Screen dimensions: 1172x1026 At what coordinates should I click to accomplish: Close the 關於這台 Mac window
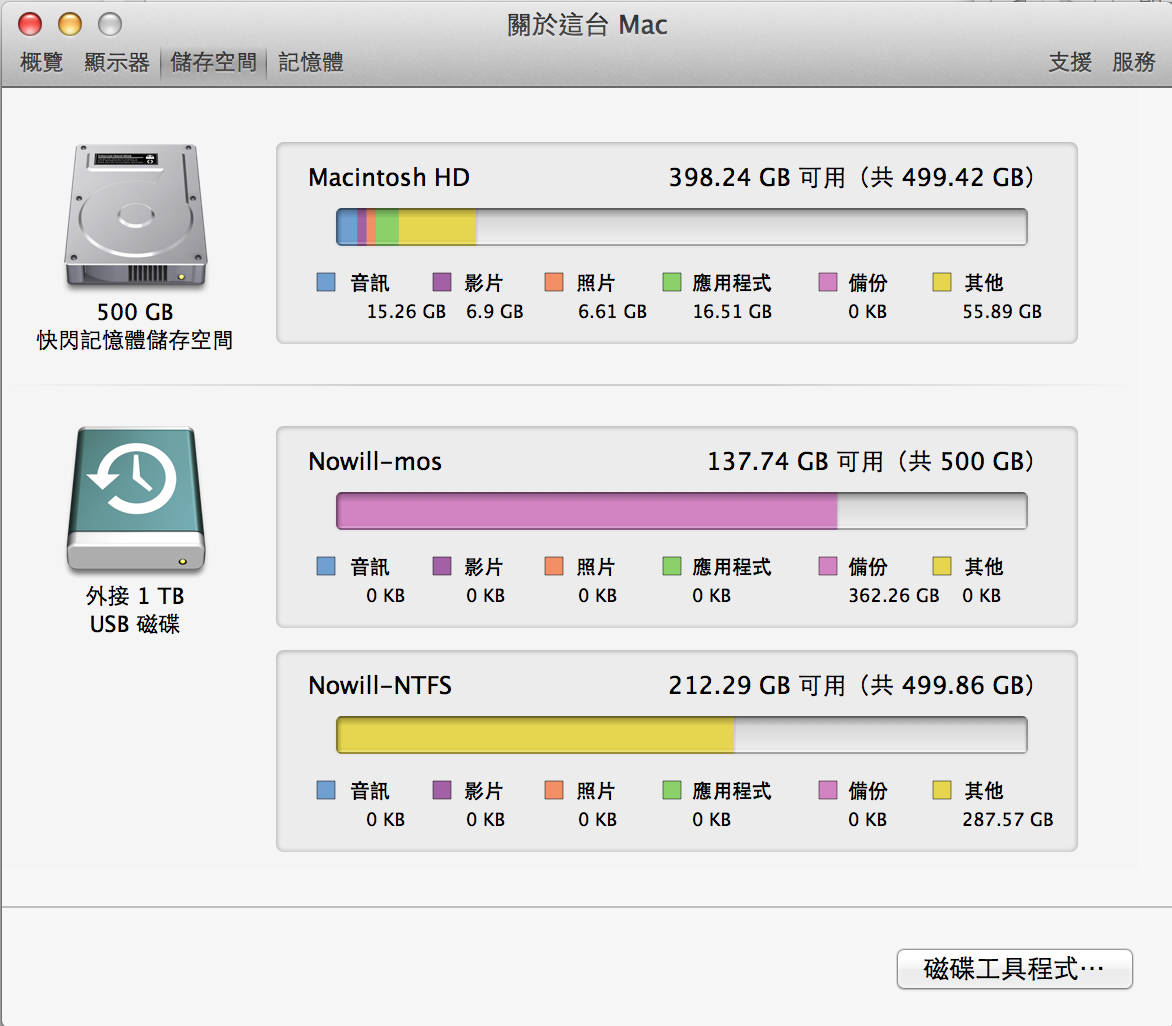30,25
